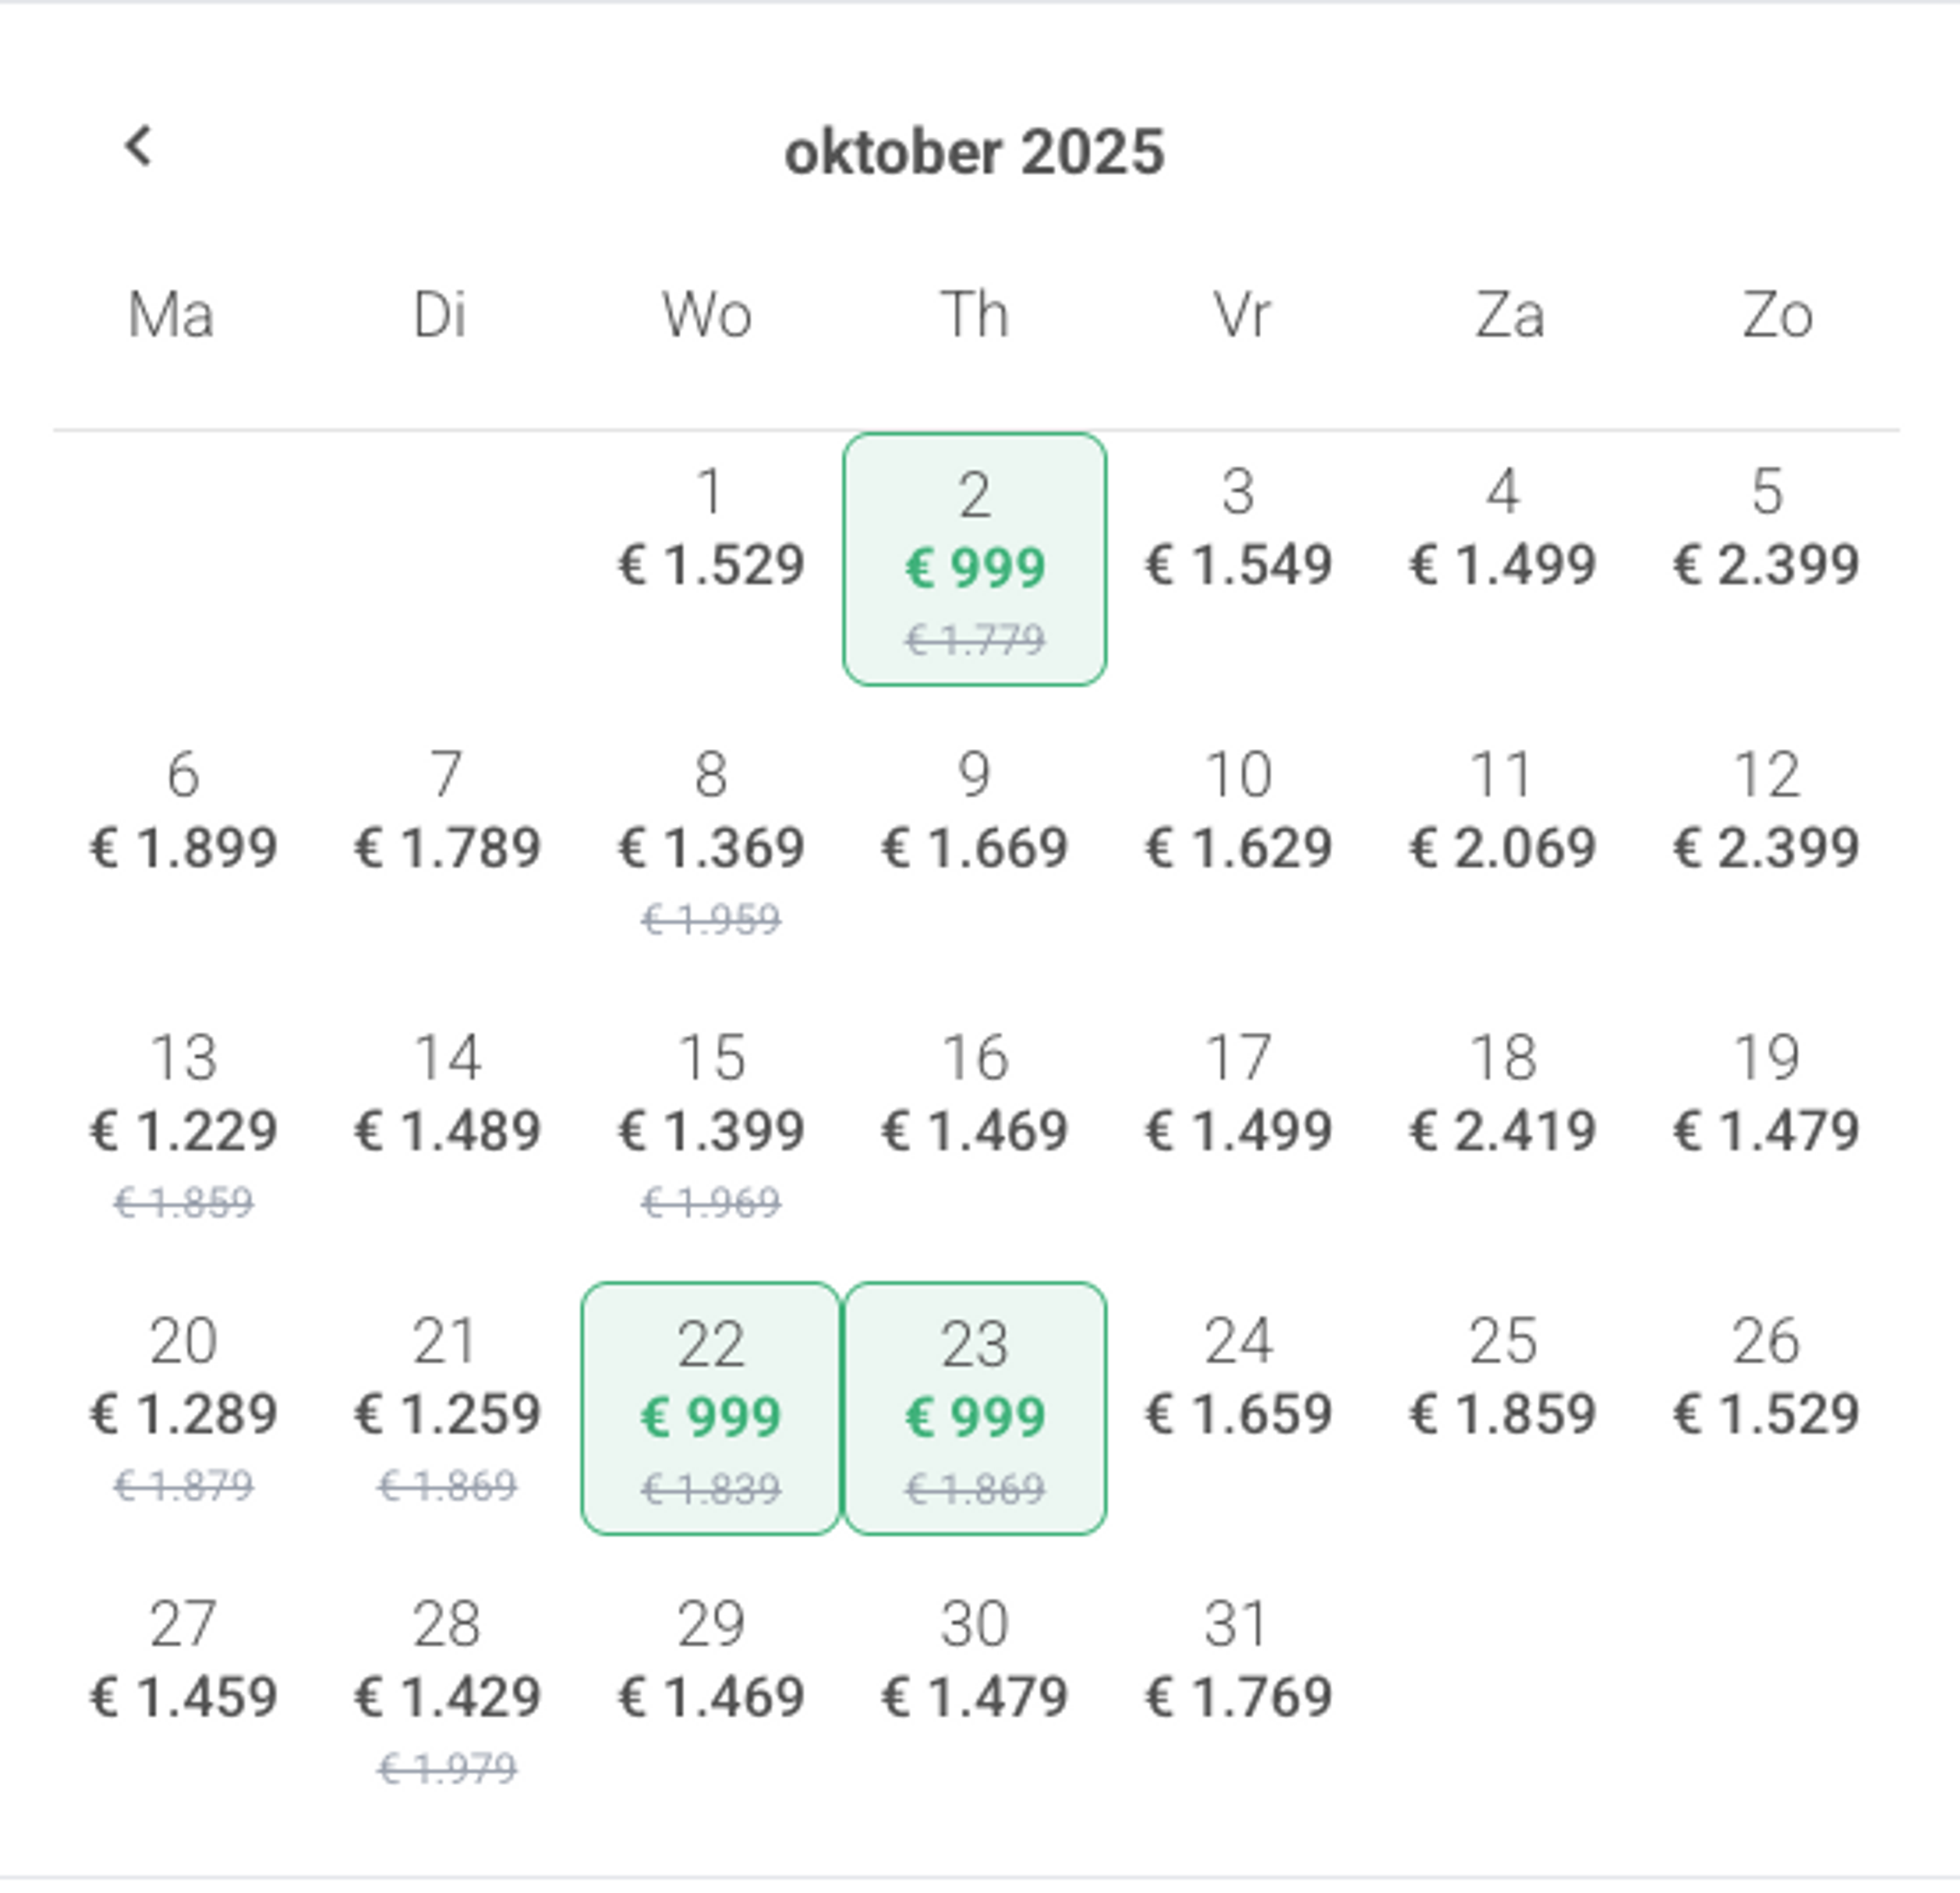This screenshot has width=1960, height=1893.
Task: Select October 13 priced € 1.229
Action: coord(184,1125)
